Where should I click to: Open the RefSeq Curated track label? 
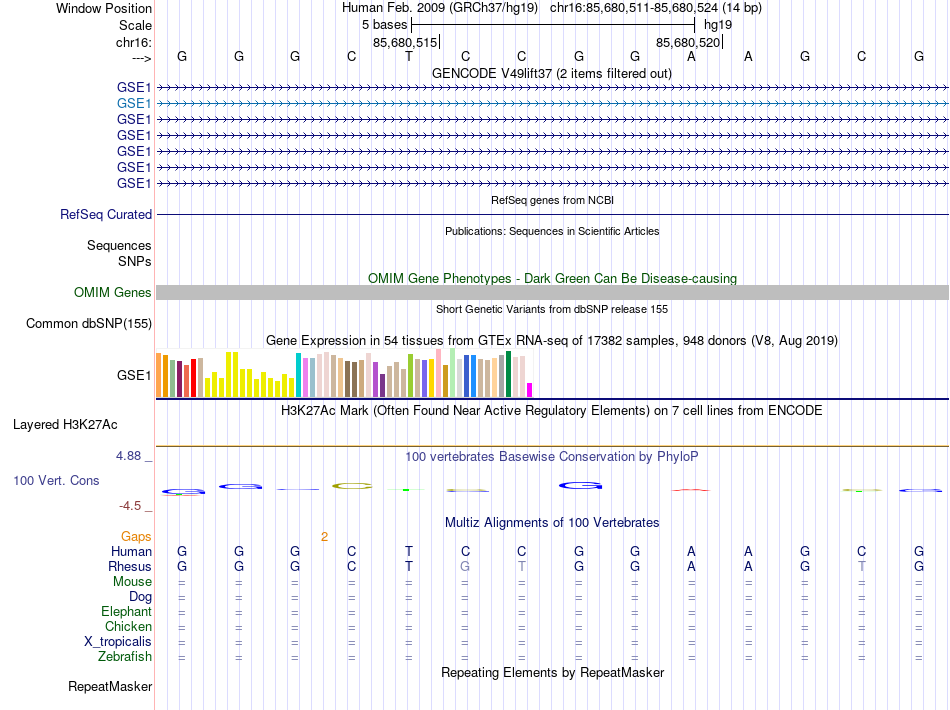[106, 214]
